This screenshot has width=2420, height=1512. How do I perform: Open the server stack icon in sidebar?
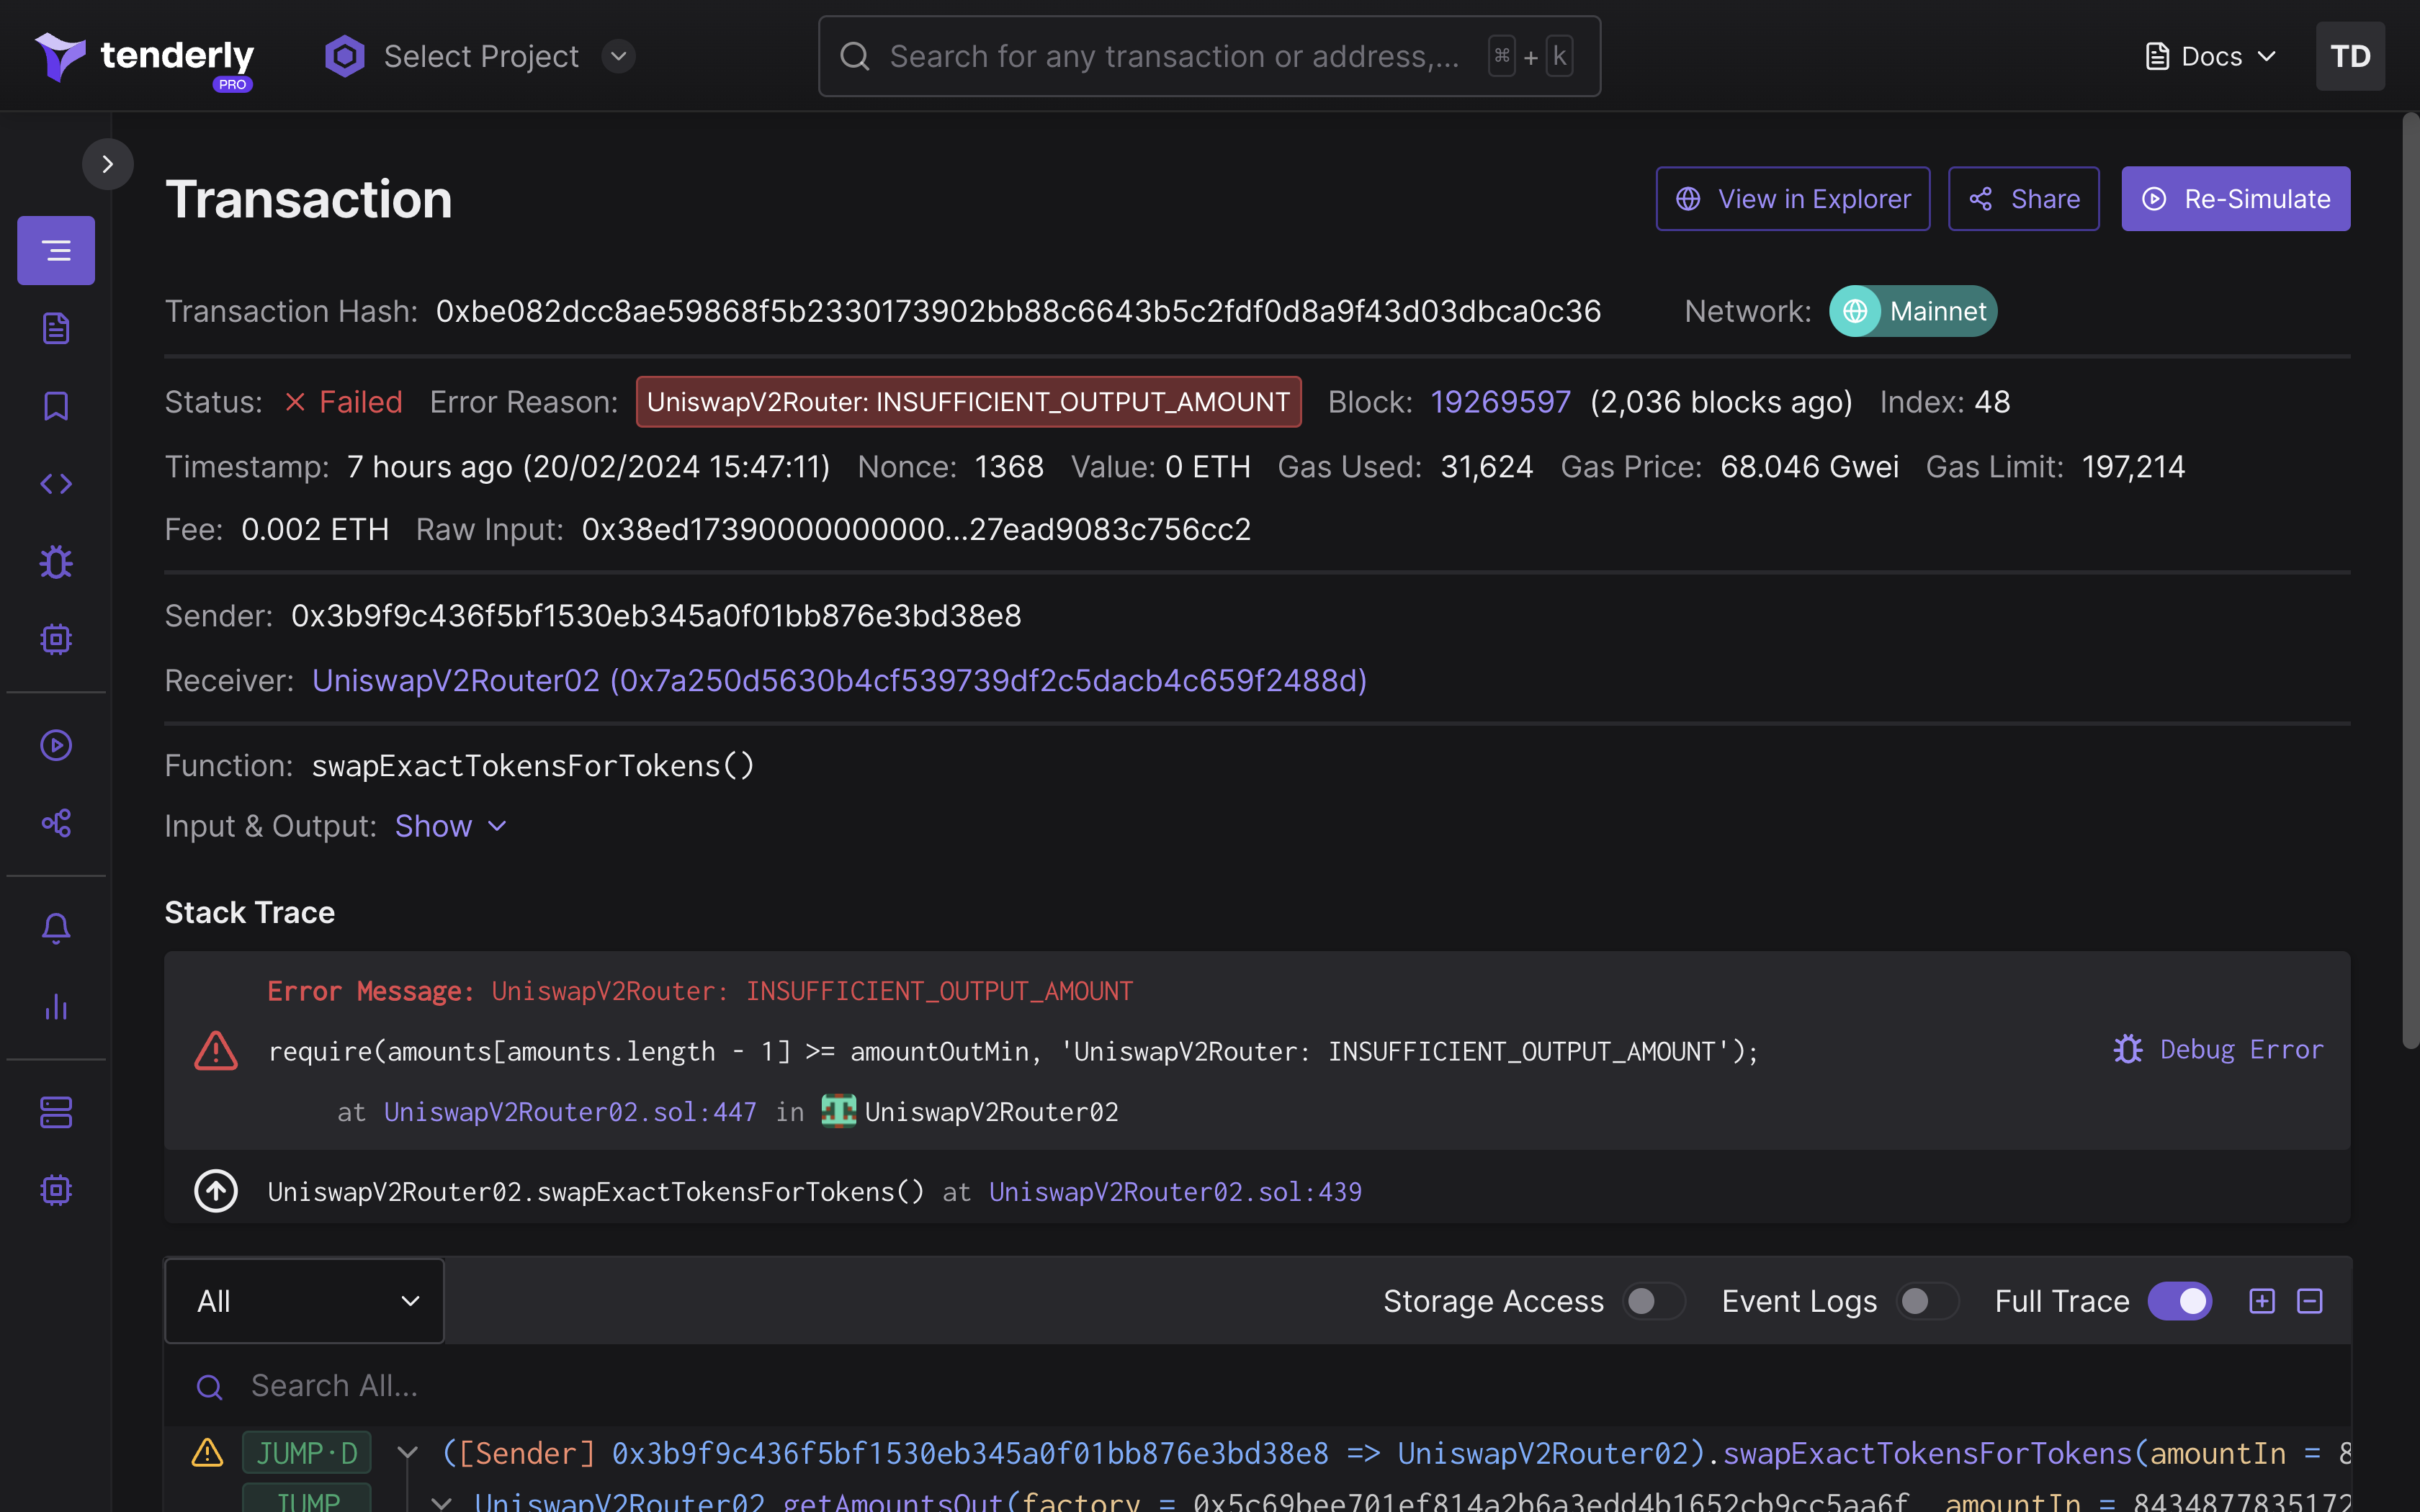[56, 1112]
